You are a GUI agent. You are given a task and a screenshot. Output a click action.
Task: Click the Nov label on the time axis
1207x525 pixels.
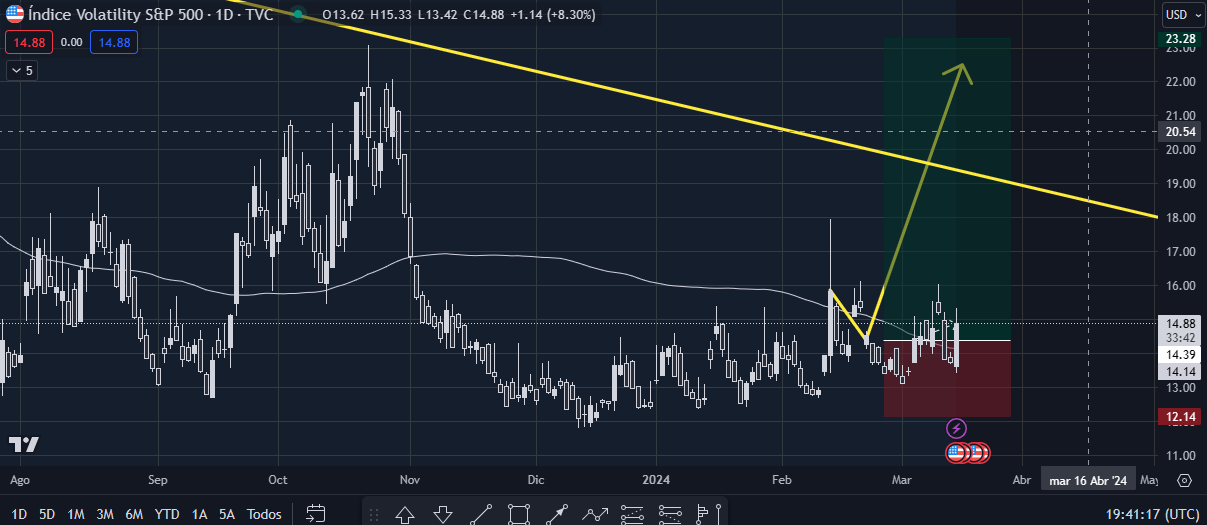click(x=410, y=480)
